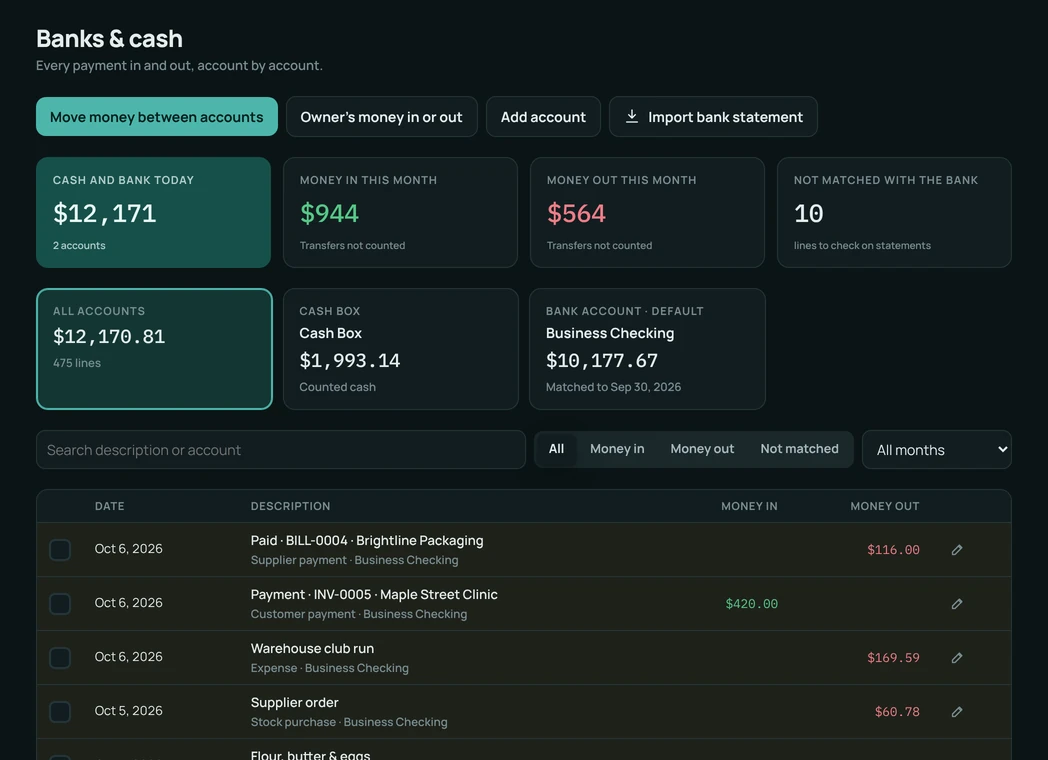Click 'Matched to Sep 30, 2026' text
Viewport: 1048px width, 760px height.
(613, 387)
